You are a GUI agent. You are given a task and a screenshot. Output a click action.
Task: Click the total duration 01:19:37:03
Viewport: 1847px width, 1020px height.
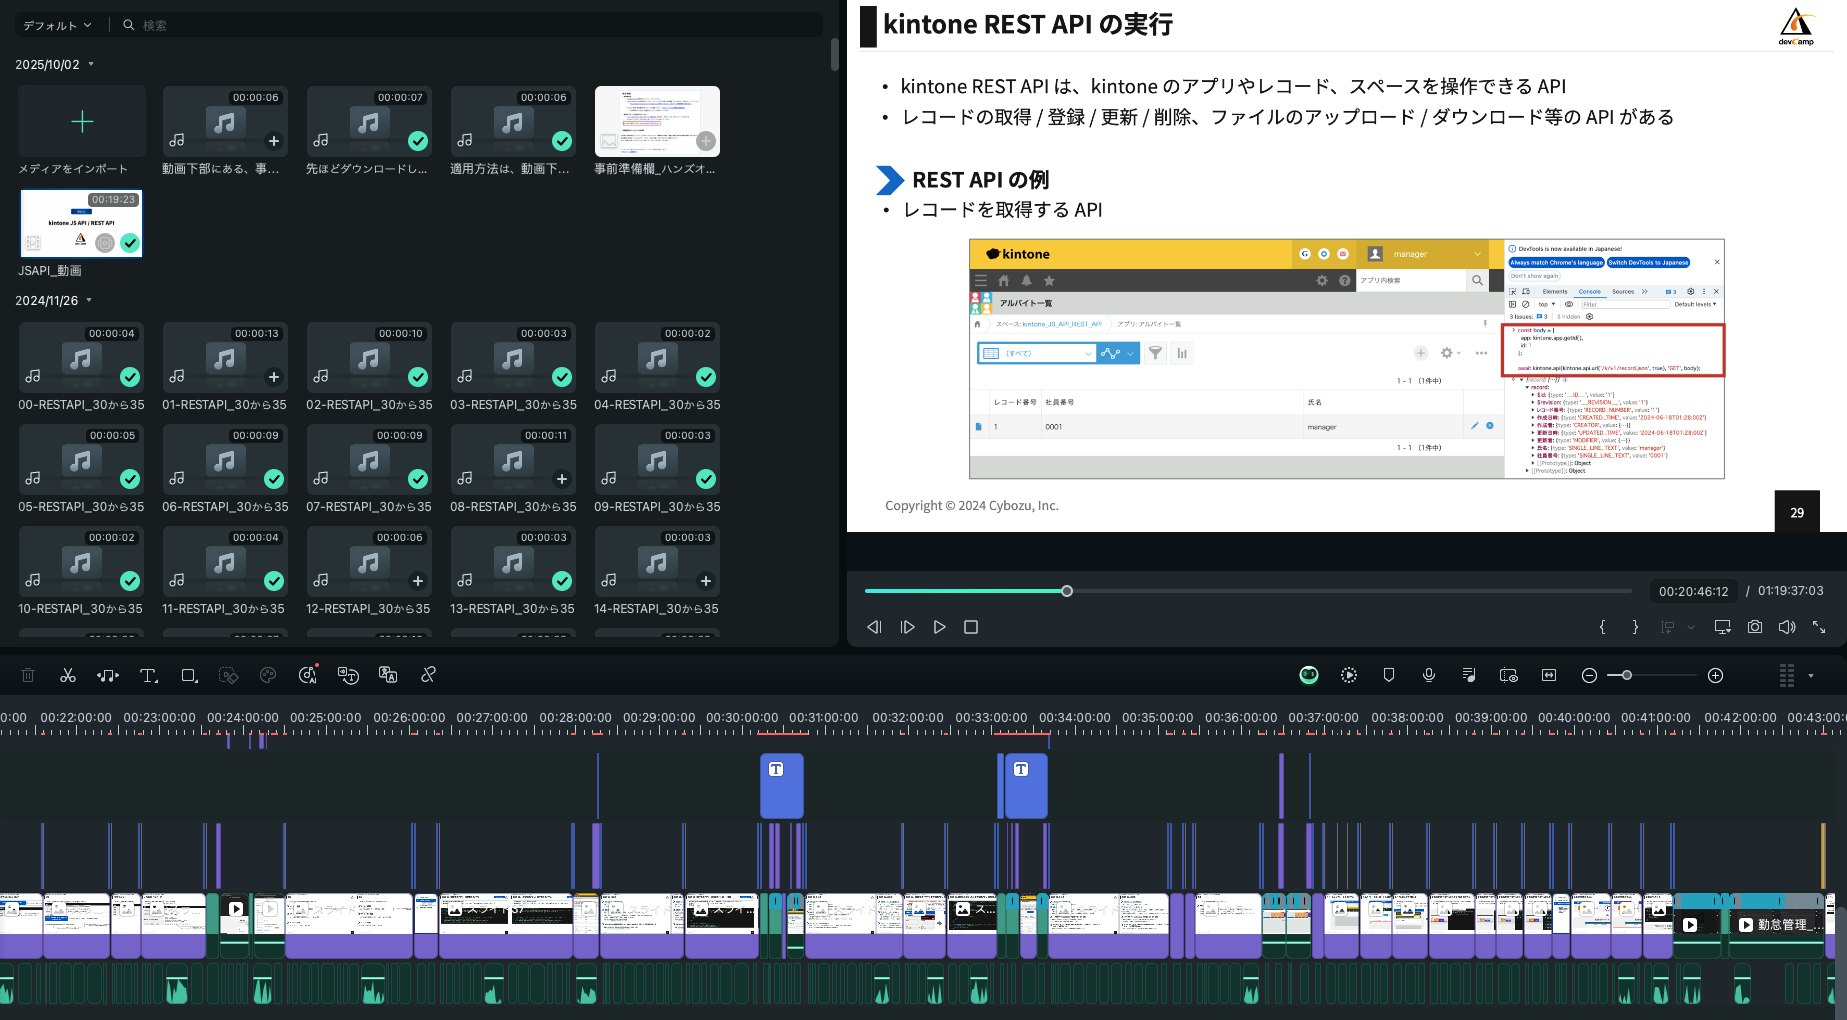click(x=1790, y=591)
